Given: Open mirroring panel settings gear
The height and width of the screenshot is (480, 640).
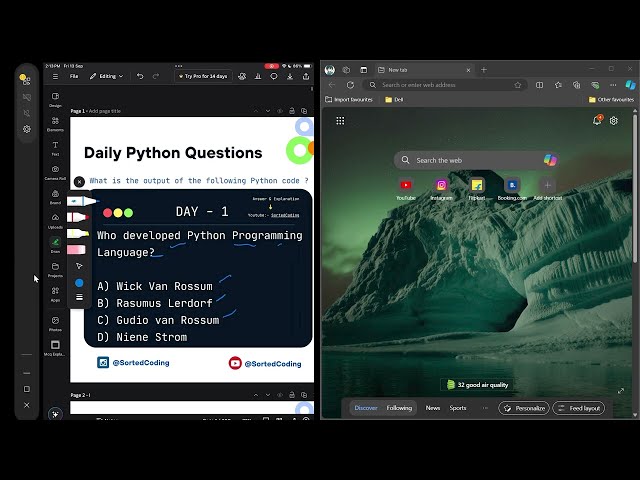Looking at the screenshot, I should click(27, 129).
